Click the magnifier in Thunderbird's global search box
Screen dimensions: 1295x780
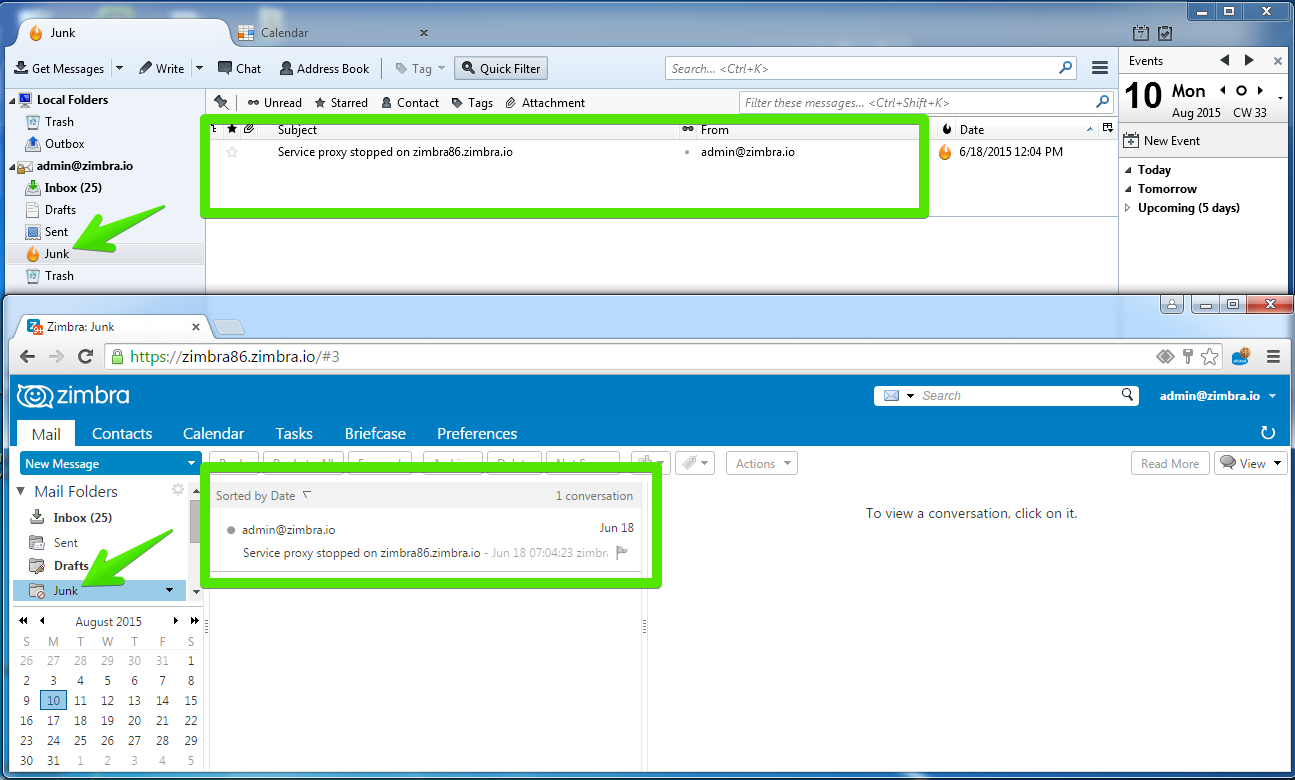pos(1066,68)
